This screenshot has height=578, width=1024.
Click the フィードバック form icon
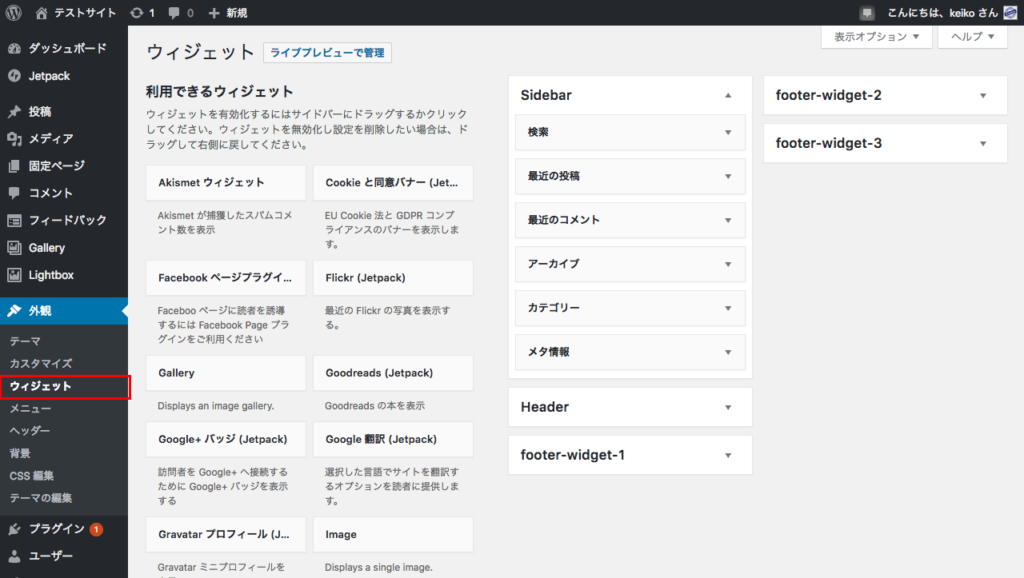pos(14,220)
